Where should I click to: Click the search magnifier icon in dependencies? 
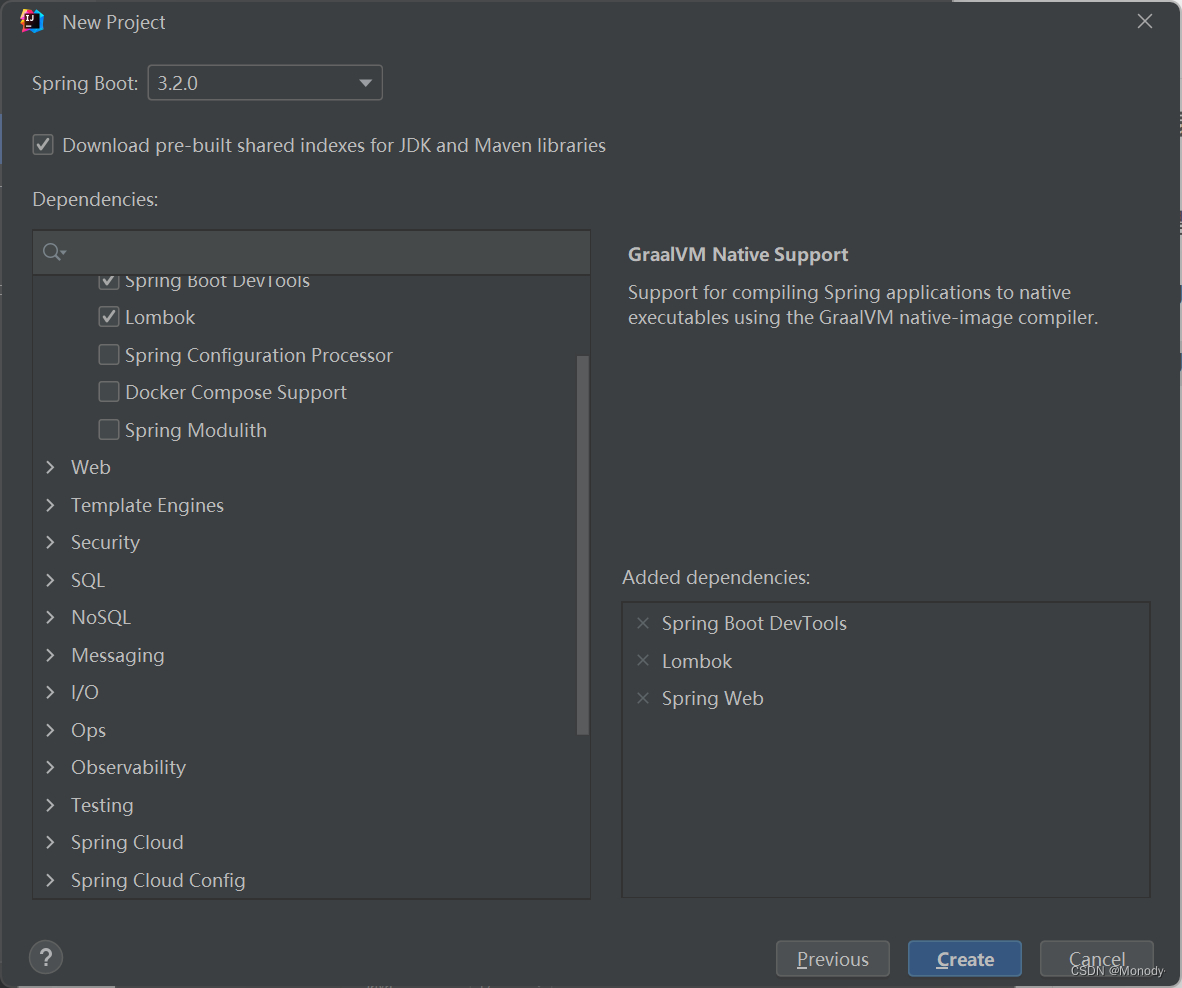pos(54,252)
